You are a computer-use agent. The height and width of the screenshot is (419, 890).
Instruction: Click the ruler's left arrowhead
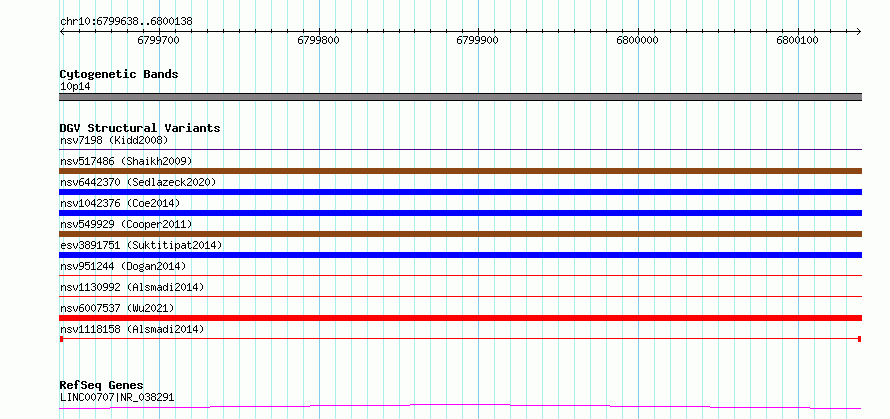pos(62,31)
